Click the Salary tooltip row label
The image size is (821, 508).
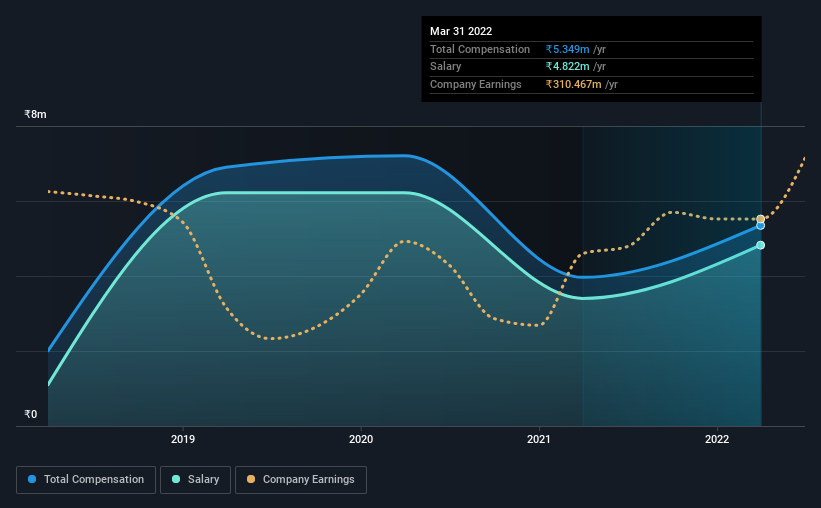[x=446, y=67]
